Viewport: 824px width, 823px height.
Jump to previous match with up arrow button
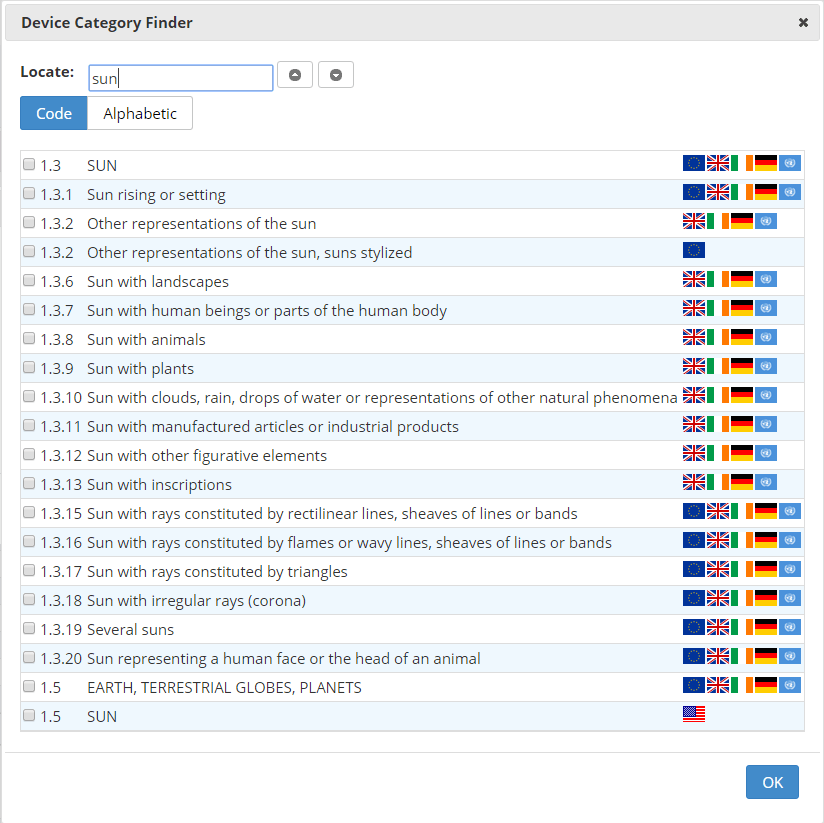(x=295, y=75)
